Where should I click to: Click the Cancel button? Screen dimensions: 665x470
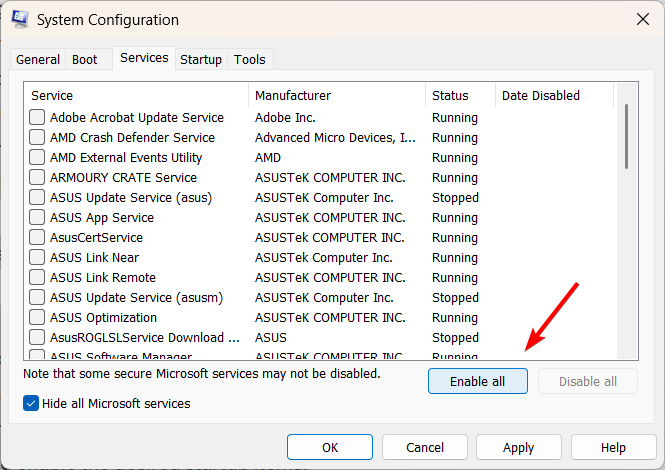click(x=425, y=447)
